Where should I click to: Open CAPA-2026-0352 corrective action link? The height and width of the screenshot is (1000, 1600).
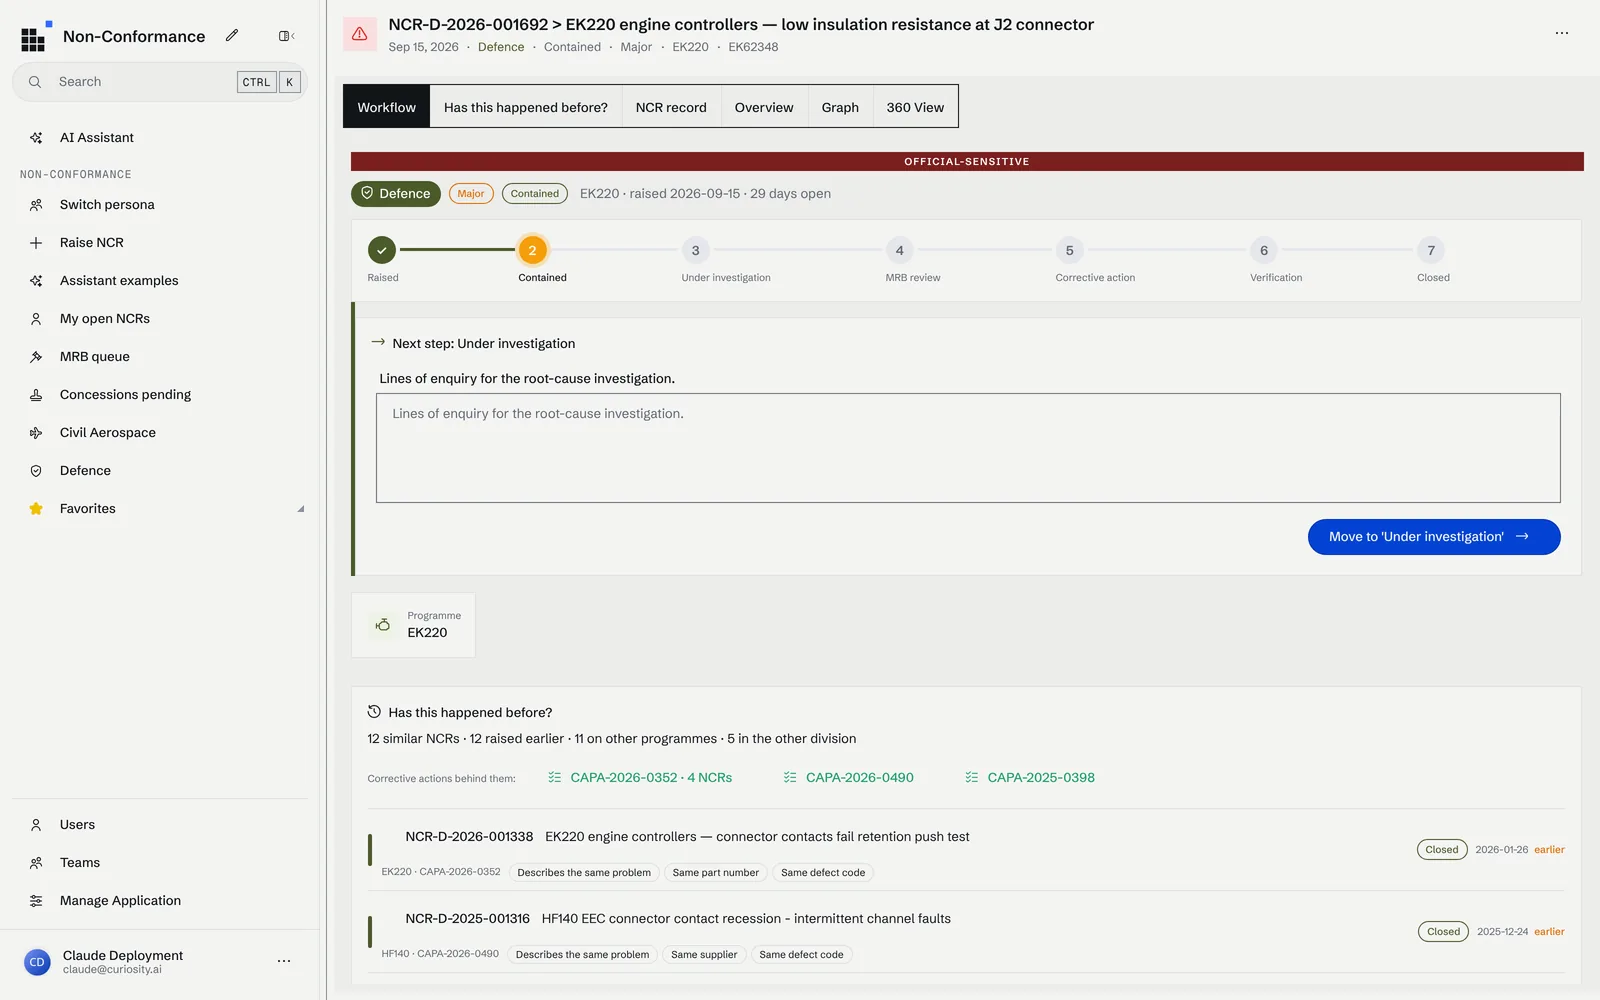tap(640, 778)
